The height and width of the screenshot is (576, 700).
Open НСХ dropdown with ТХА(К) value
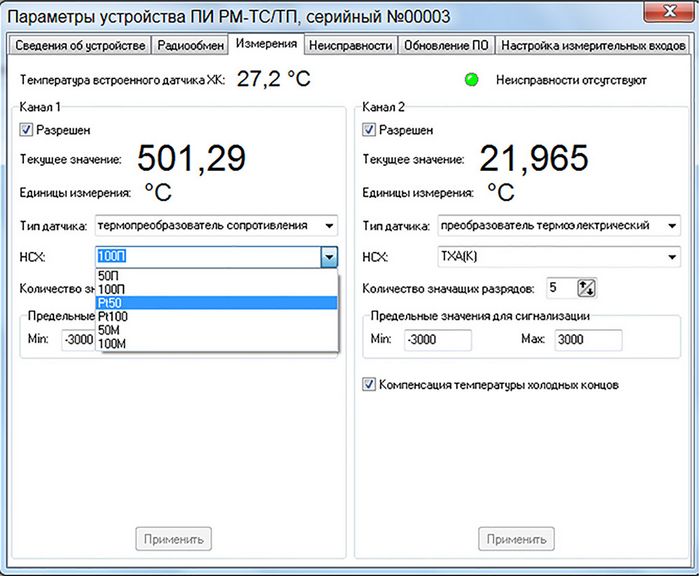tap(671, 257)
